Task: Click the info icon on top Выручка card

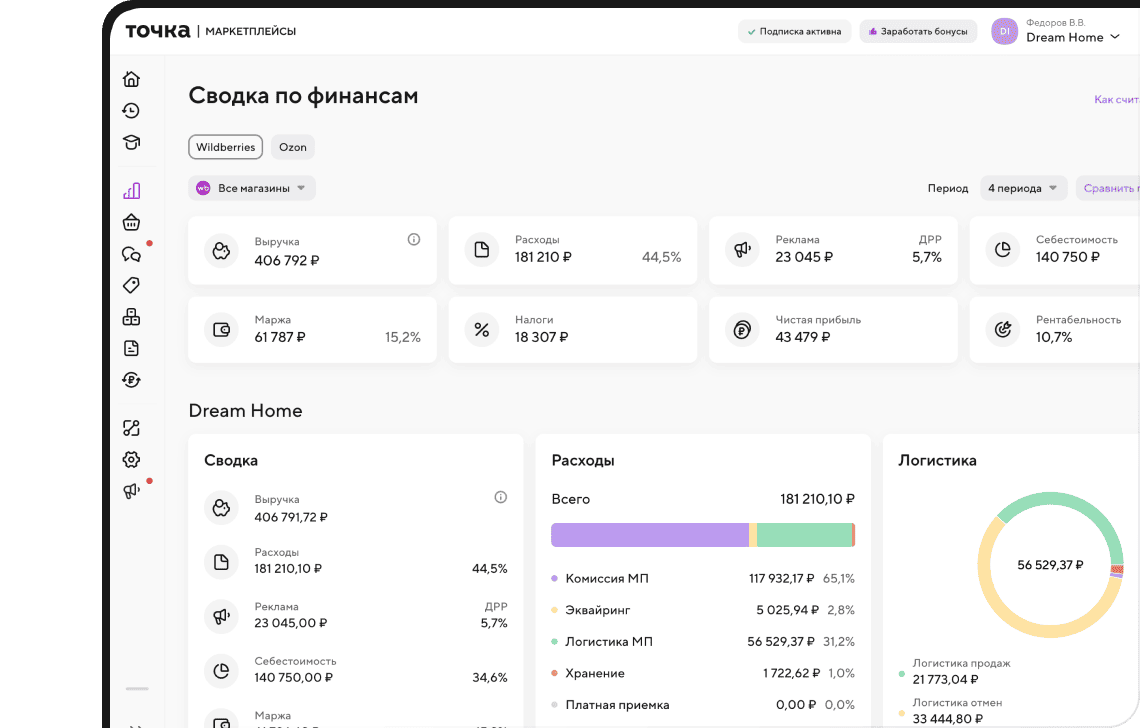Action: [414, 240]
